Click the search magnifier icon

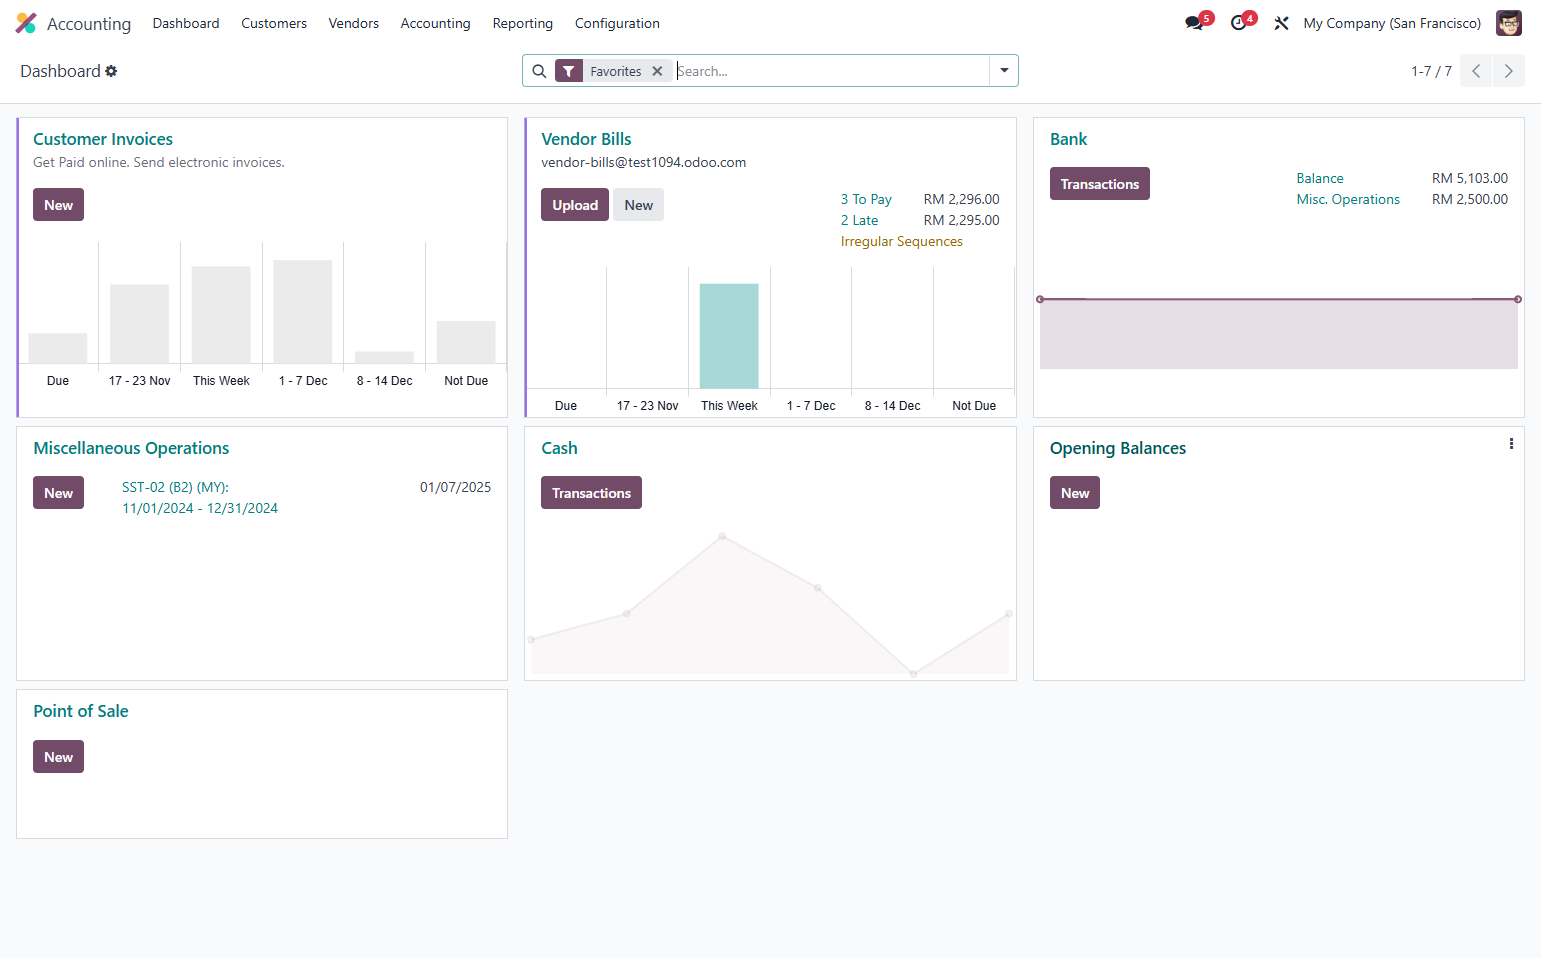539,71
